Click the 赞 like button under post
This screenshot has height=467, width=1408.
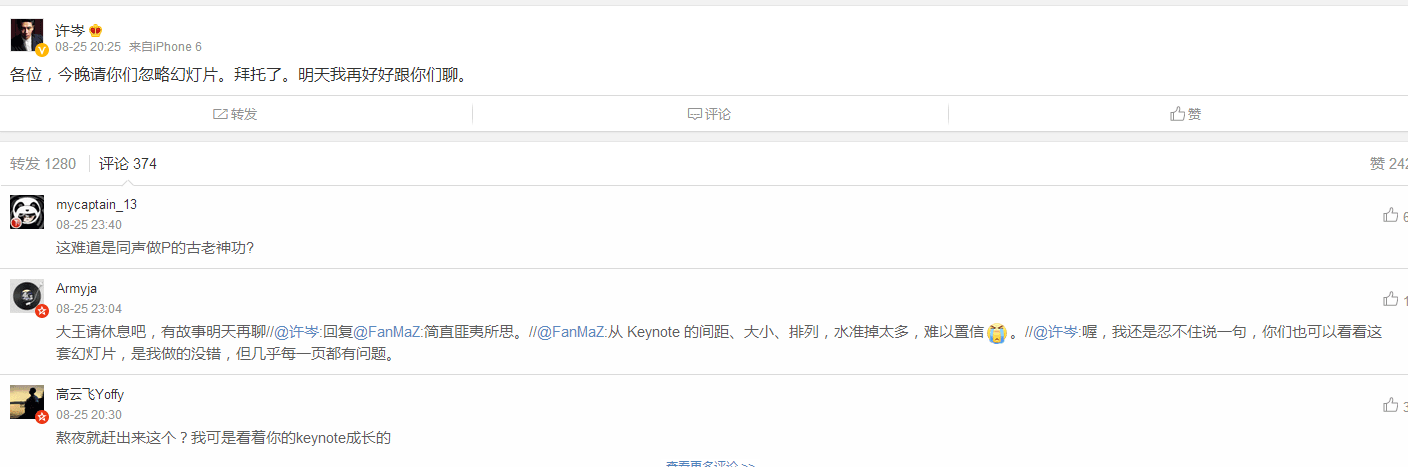coord(1186,114)
